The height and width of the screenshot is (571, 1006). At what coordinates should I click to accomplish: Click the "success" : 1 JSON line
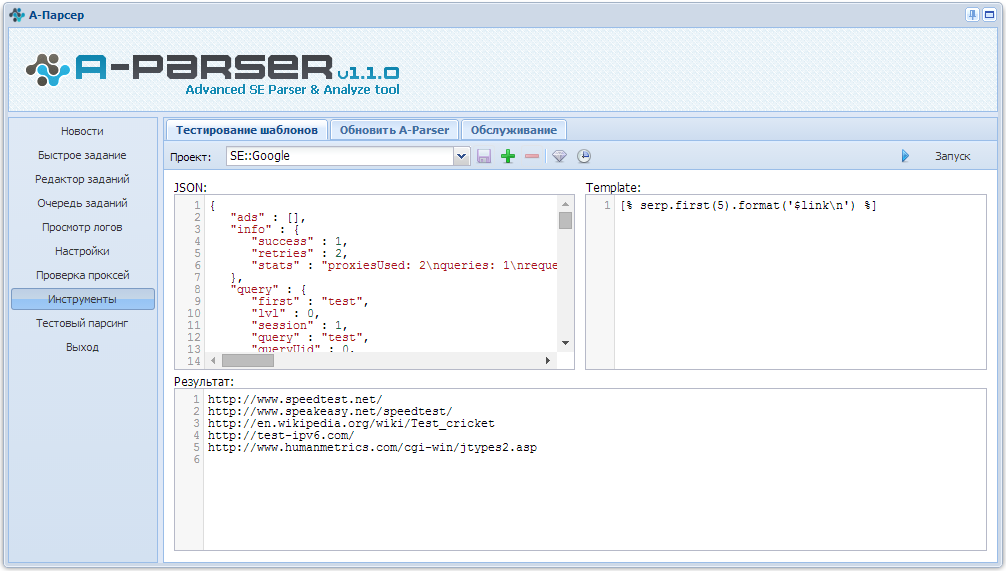[299, 241]
